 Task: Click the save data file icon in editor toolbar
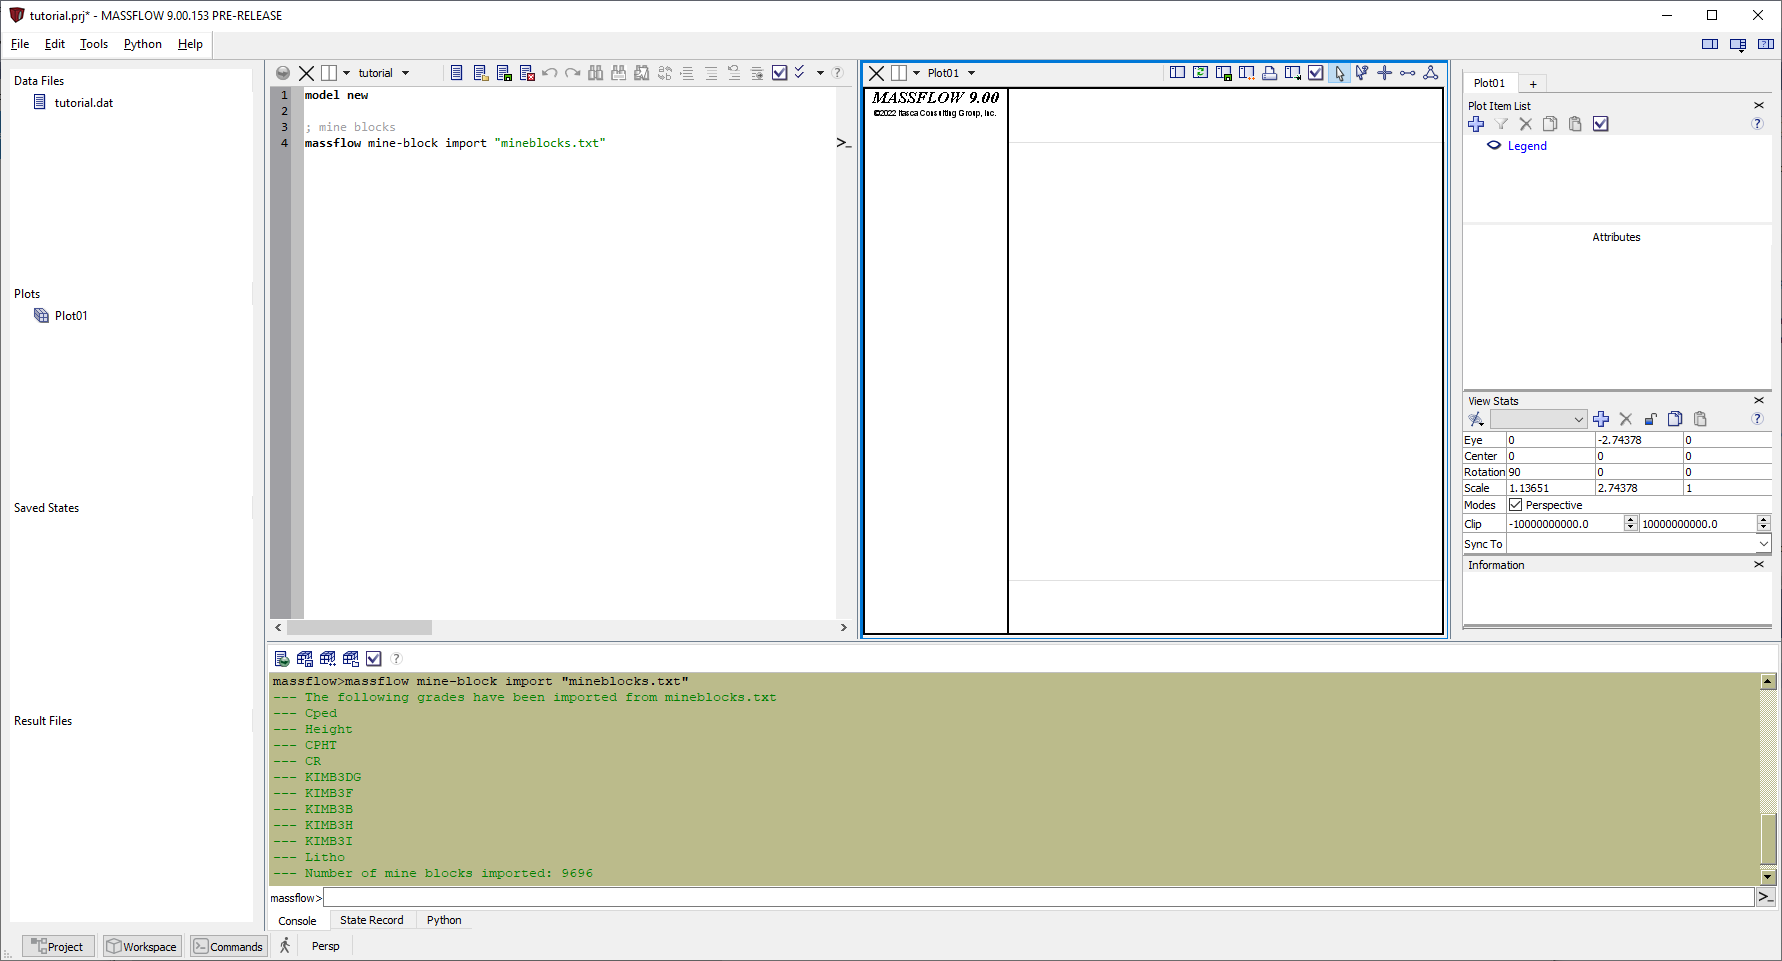coord(504,73)
